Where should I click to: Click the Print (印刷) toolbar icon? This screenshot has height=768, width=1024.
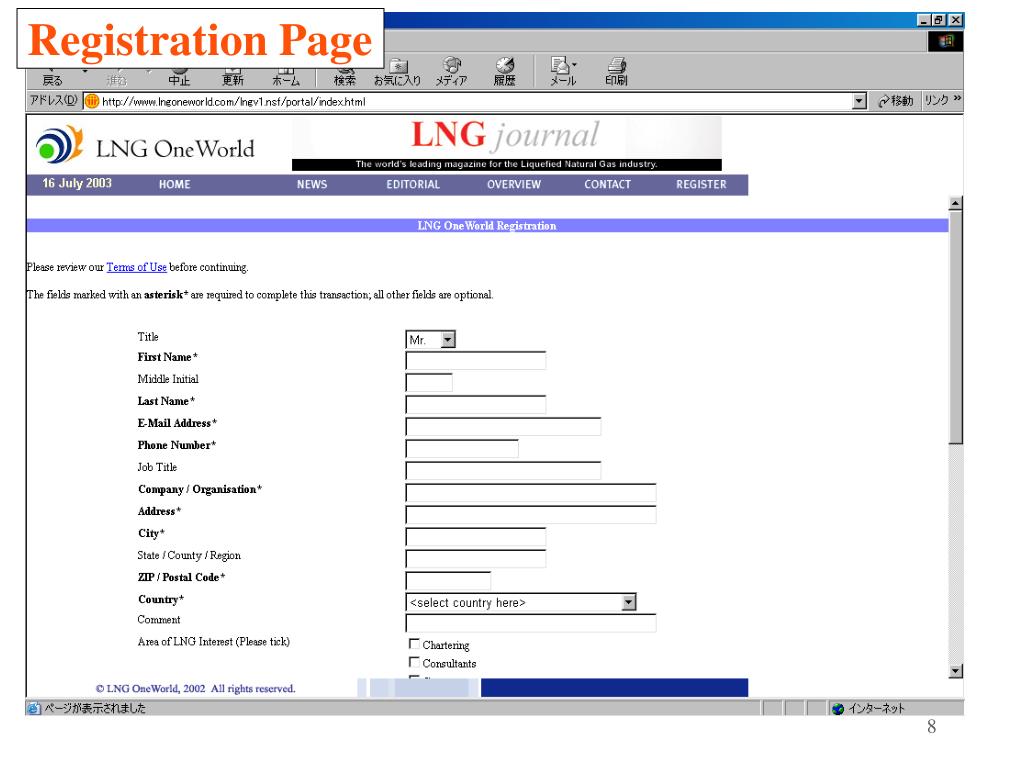tap(616, 72)
